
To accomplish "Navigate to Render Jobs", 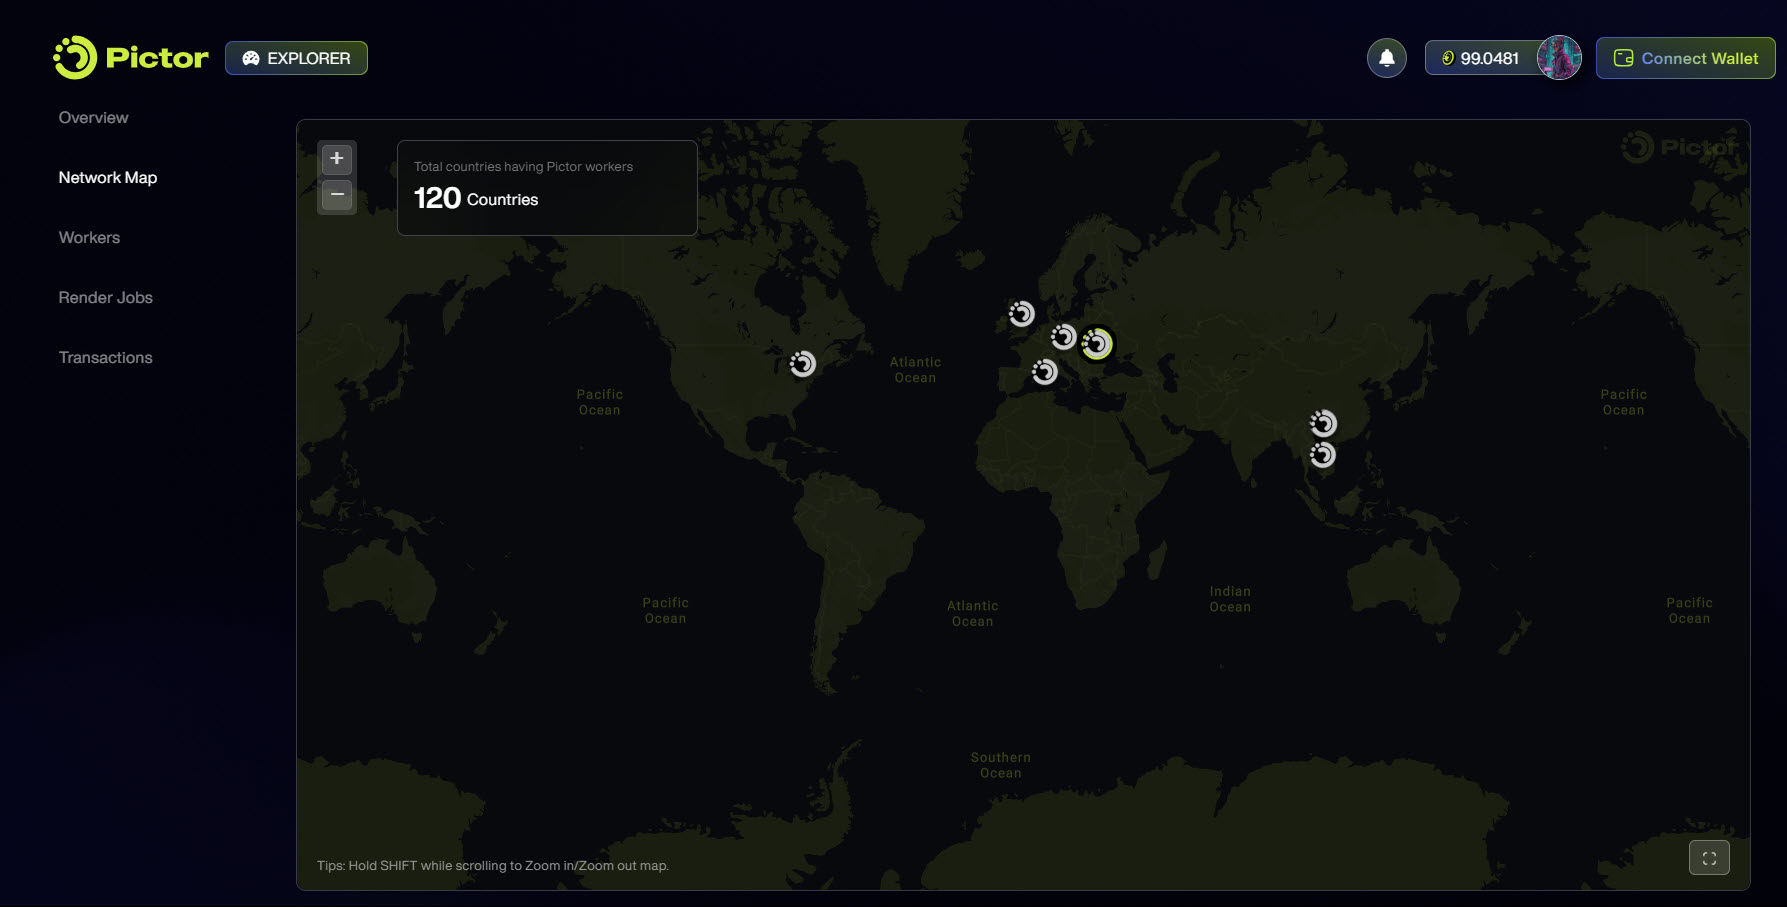I will pos(105,298).
